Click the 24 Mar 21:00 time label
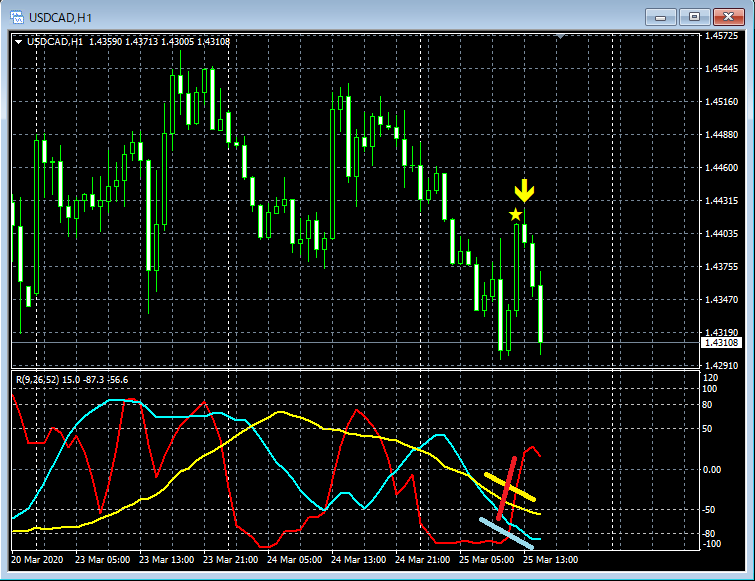The width and height of the screenshot is (755, 581). coord(423,560)
